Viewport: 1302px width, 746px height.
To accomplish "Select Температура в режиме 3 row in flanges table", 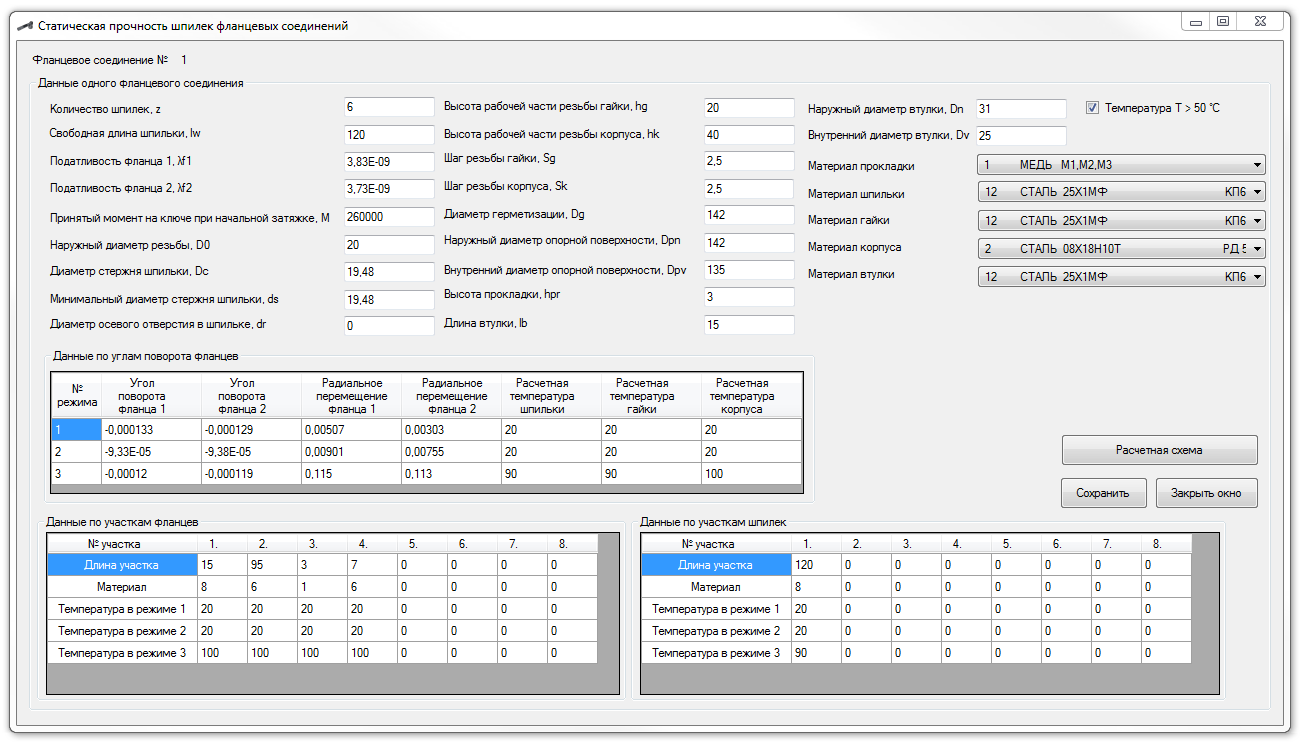I will [122, 653].
